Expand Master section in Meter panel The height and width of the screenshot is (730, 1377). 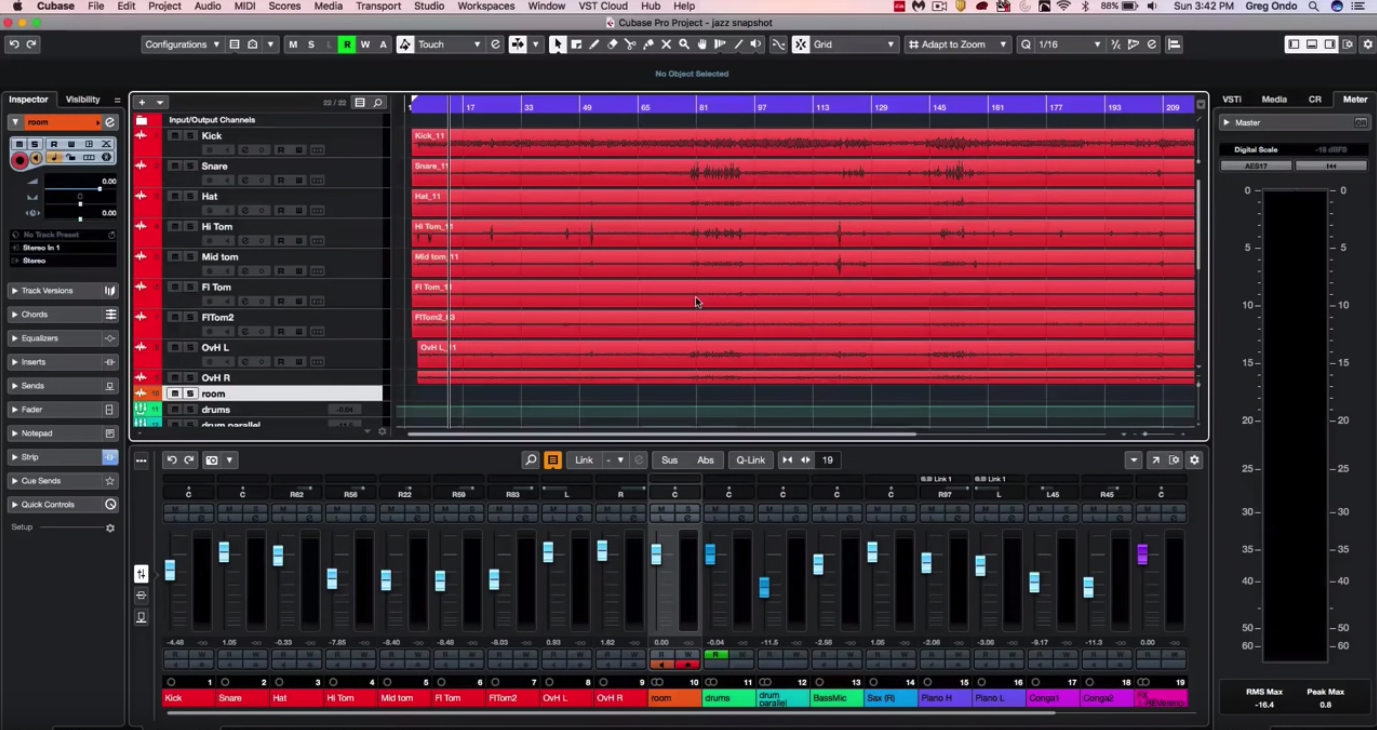pos(1227,123)
